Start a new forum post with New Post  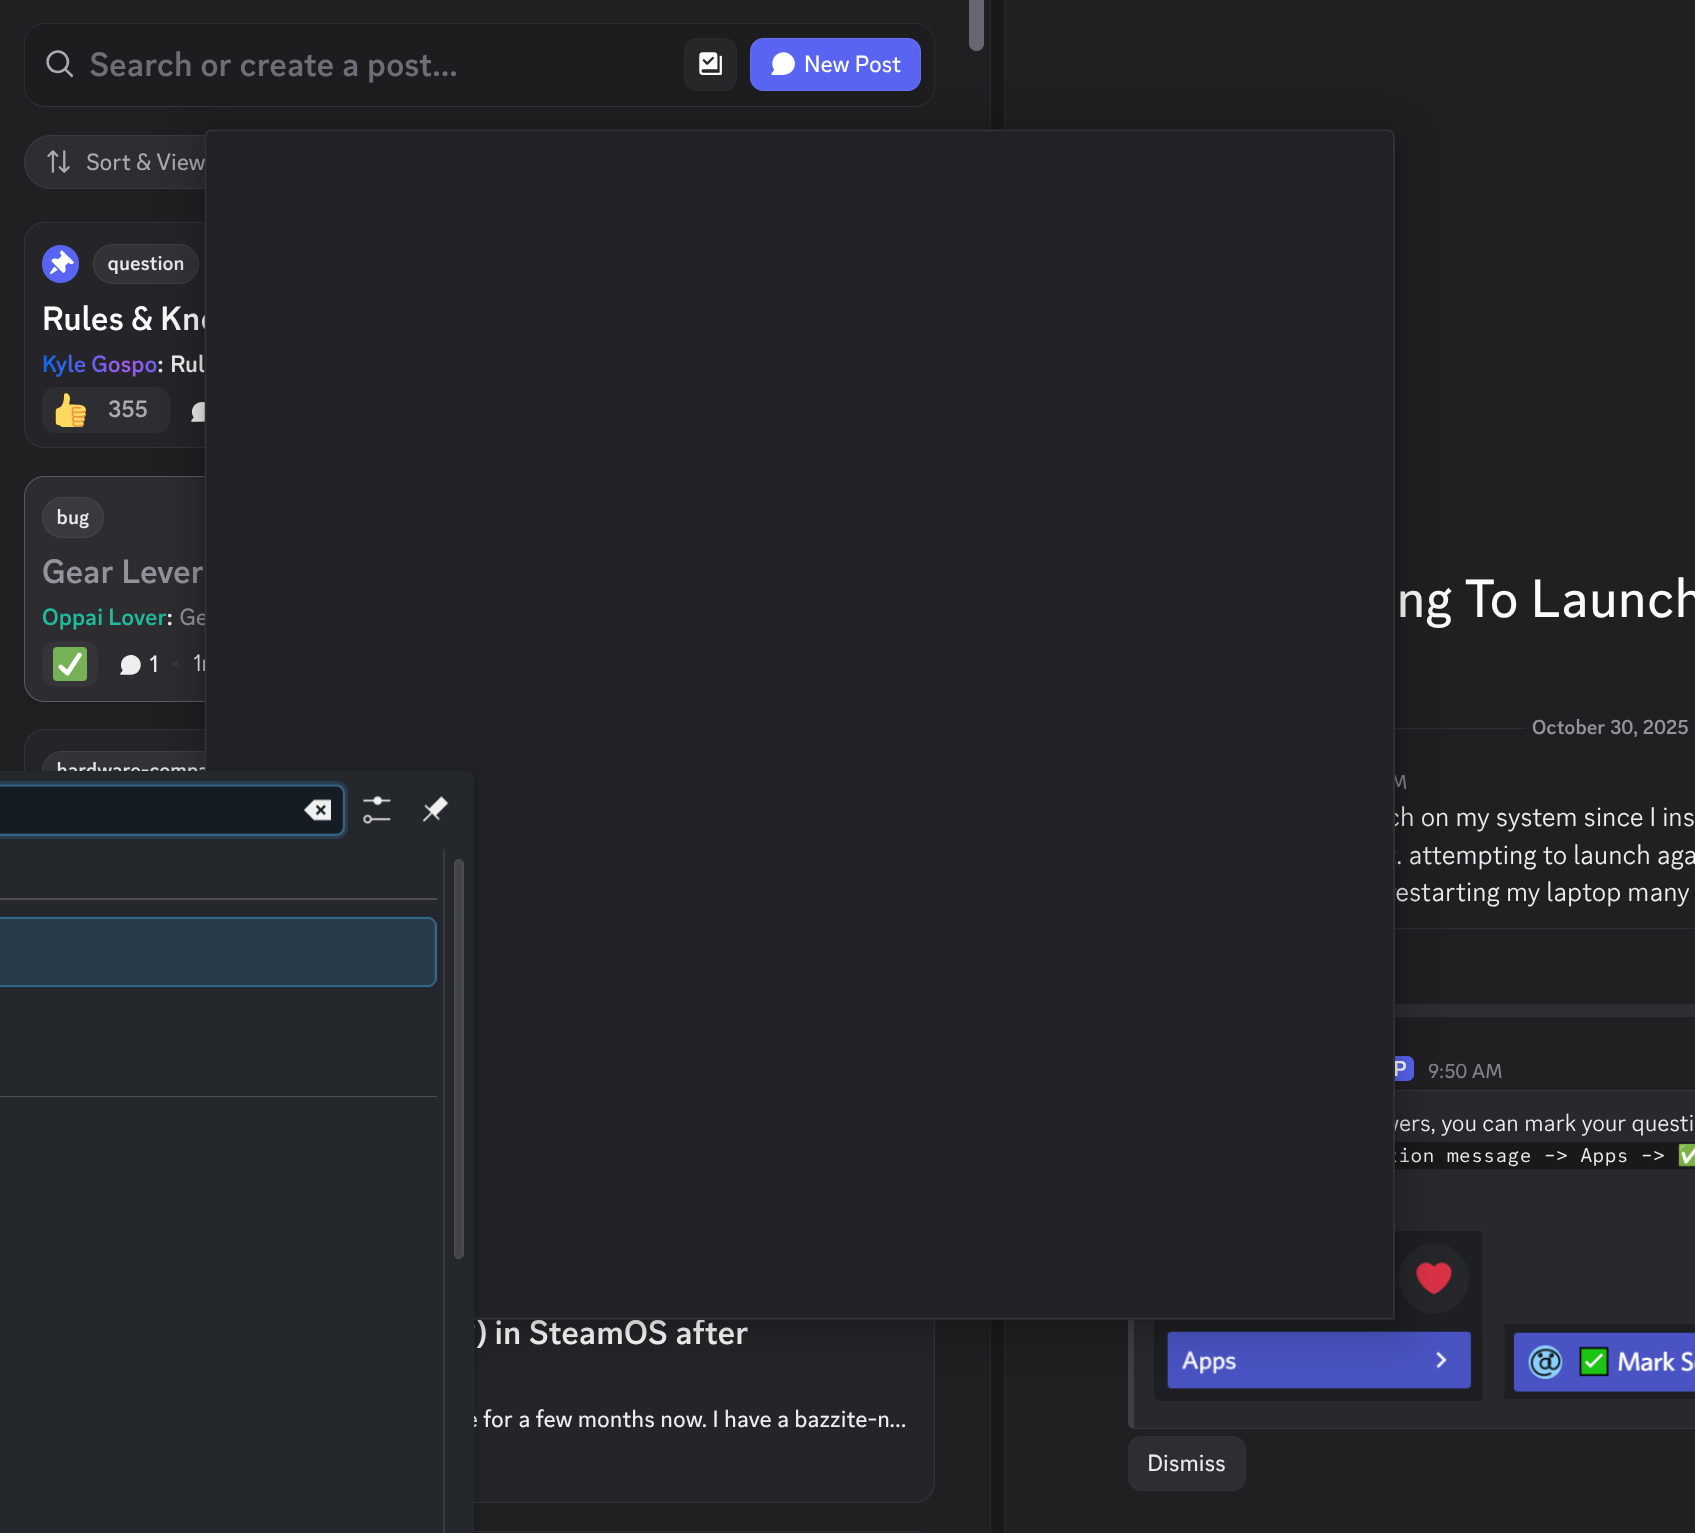(835, 64)
